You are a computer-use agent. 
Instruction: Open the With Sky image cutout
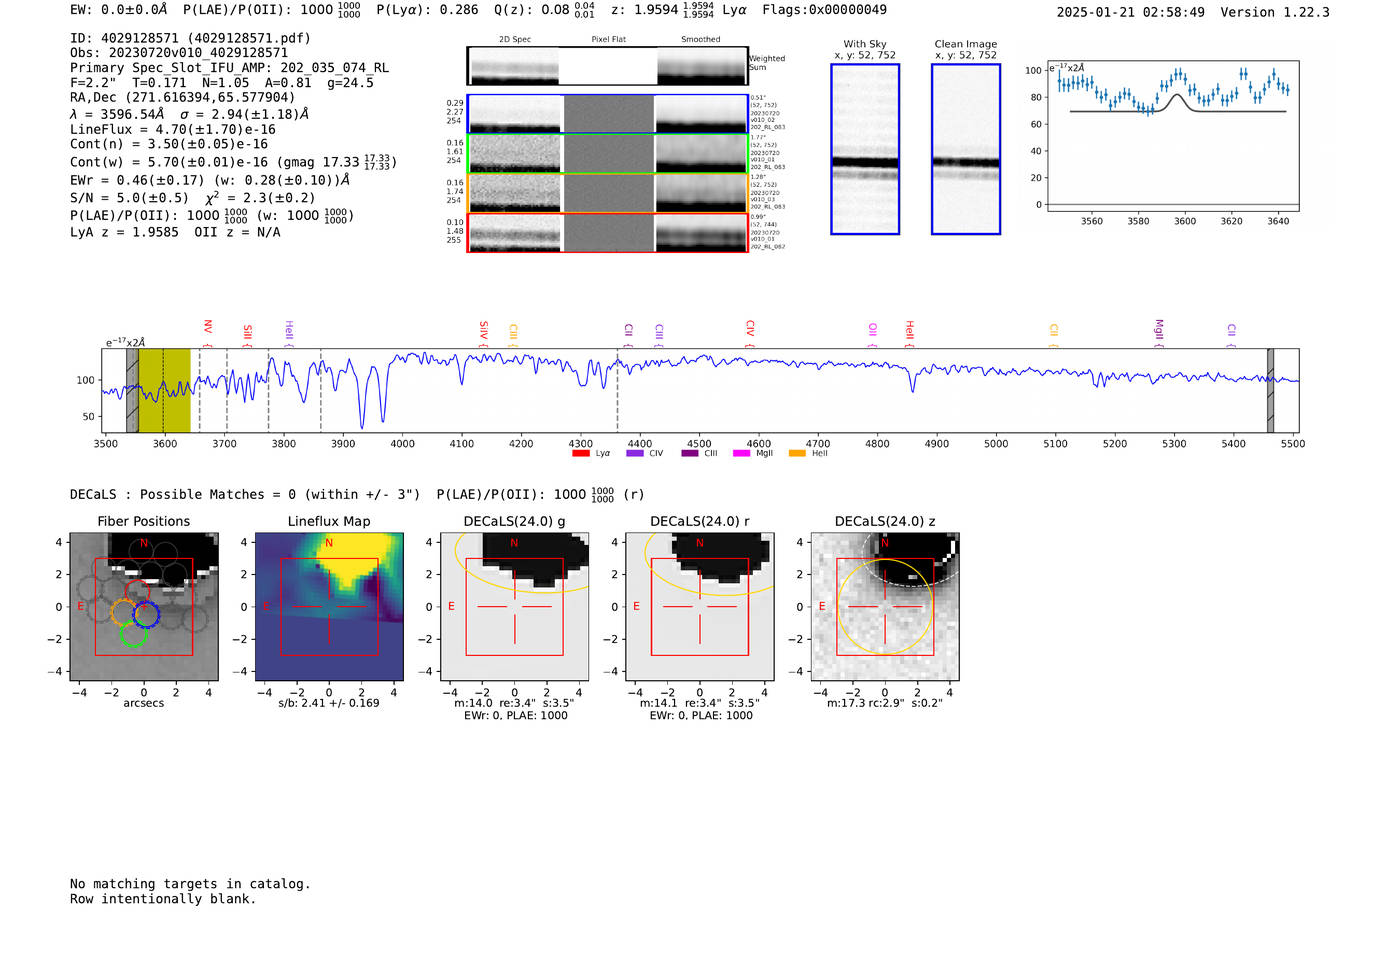(x=865, y=149)
